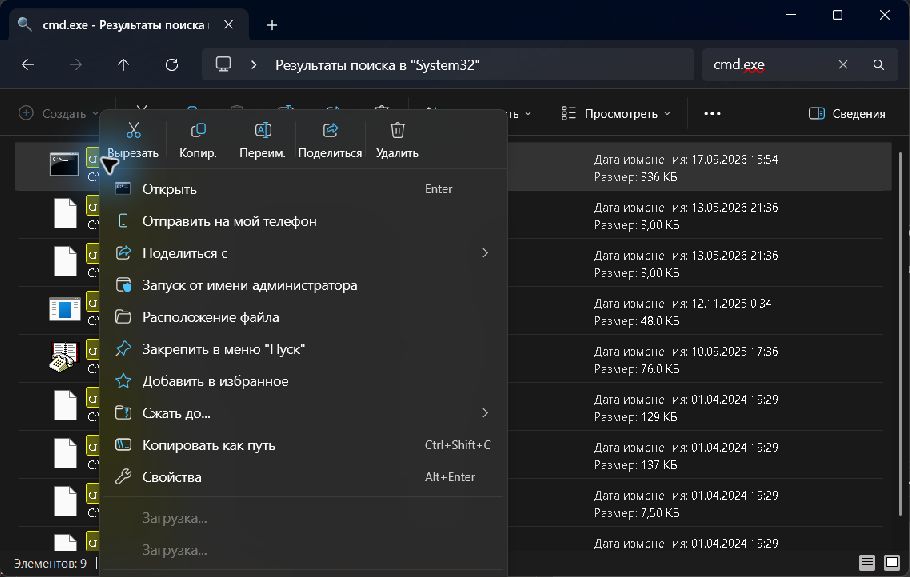Select Добавить в избранное
The image size is (910, 577).
click(302, 381)
